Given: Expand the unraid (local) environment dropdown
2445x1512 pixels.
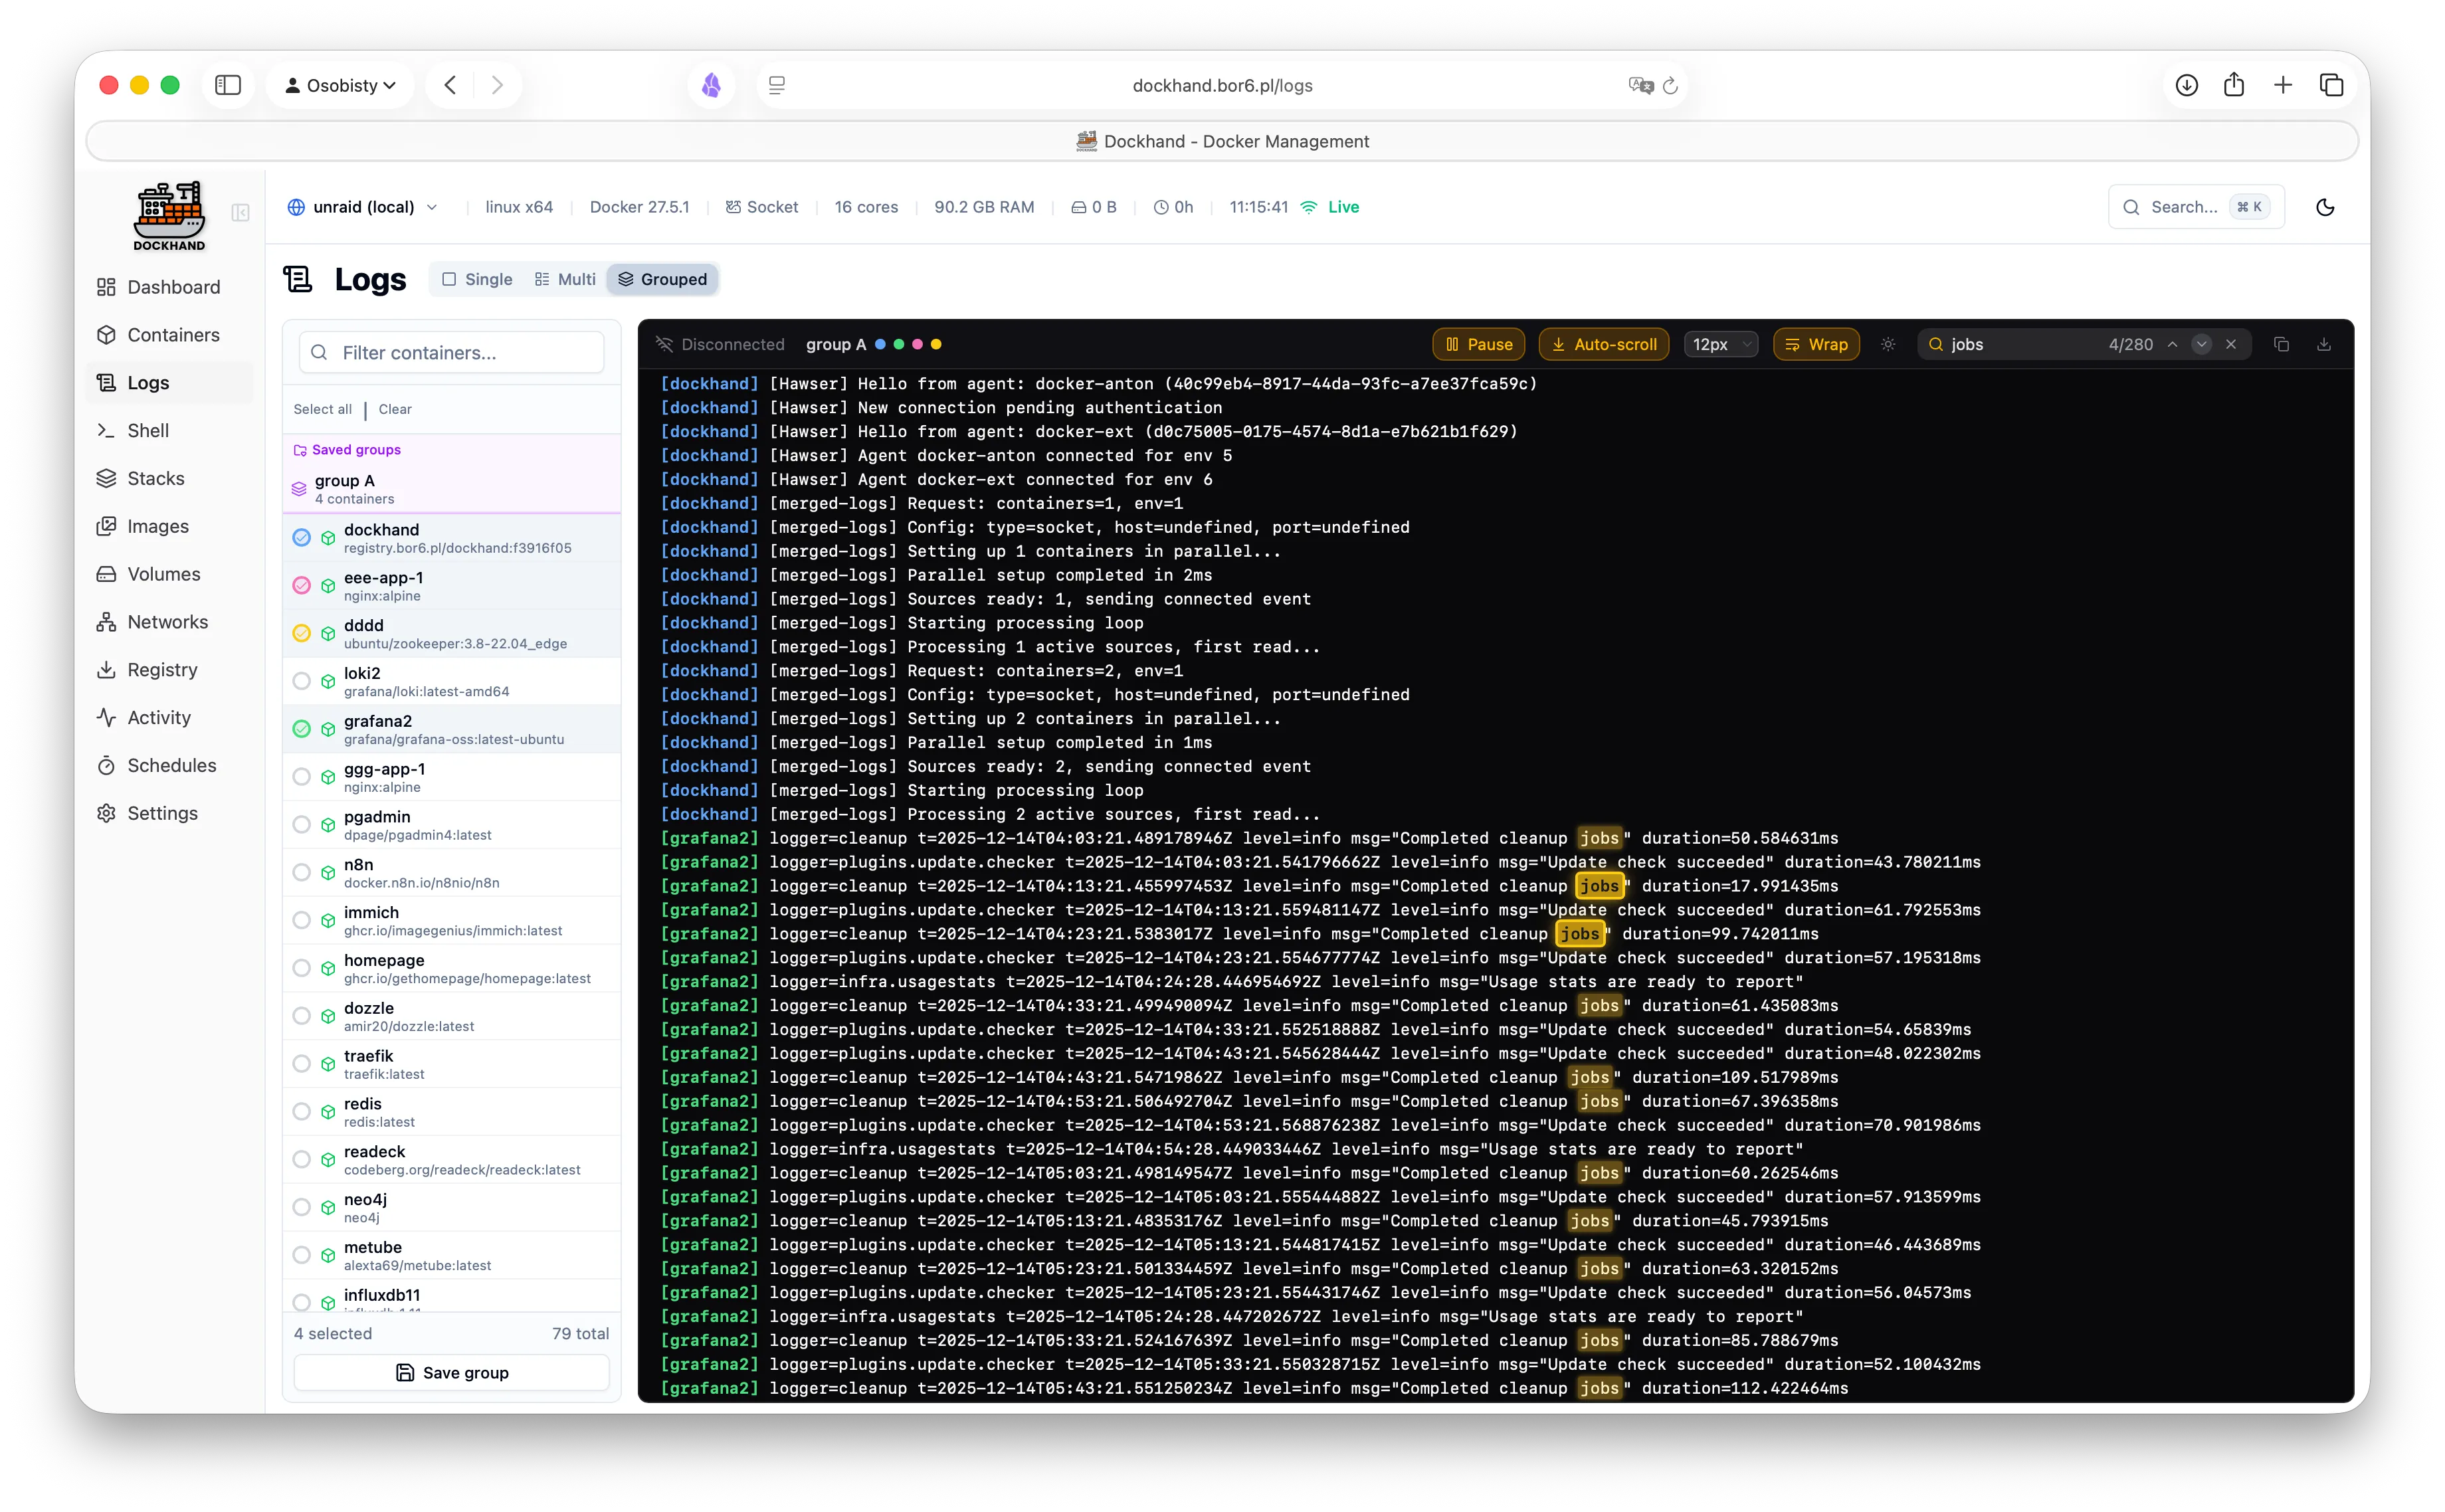Looking at the screenshot, I should 363,207.
